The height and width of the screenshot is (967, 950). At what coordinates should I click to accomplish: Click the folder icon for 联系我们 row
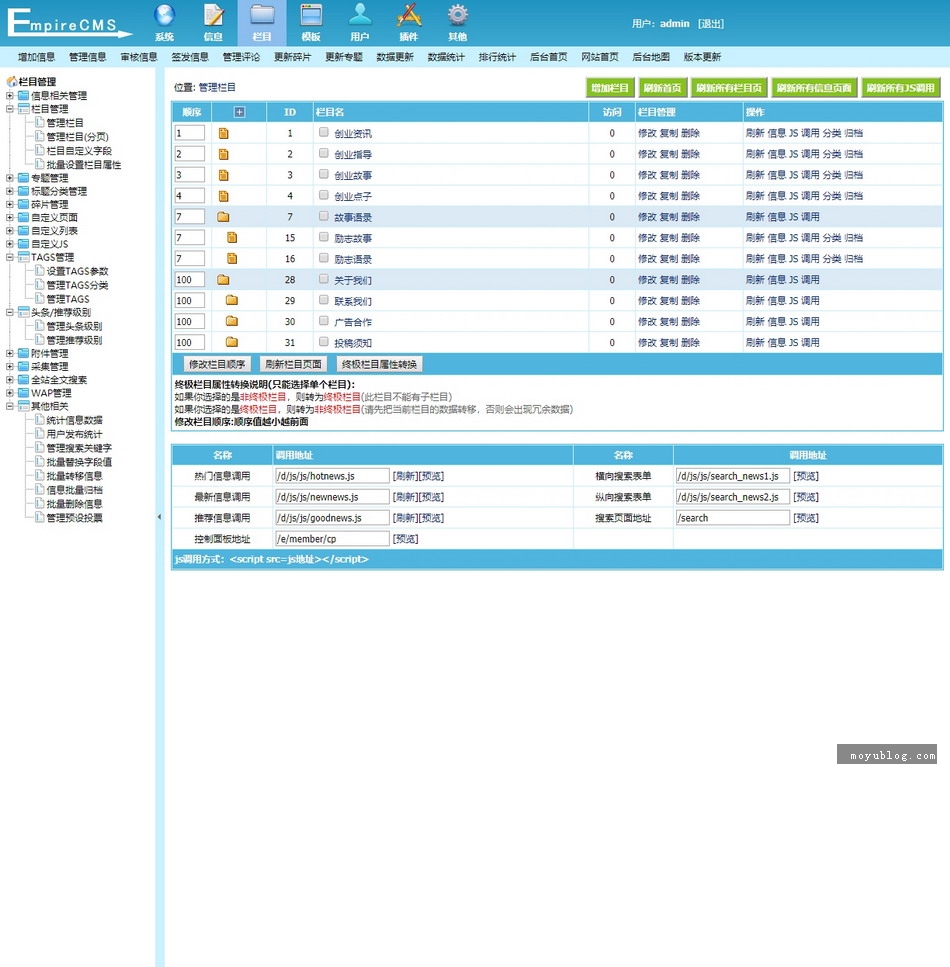[x=232, y=300]
